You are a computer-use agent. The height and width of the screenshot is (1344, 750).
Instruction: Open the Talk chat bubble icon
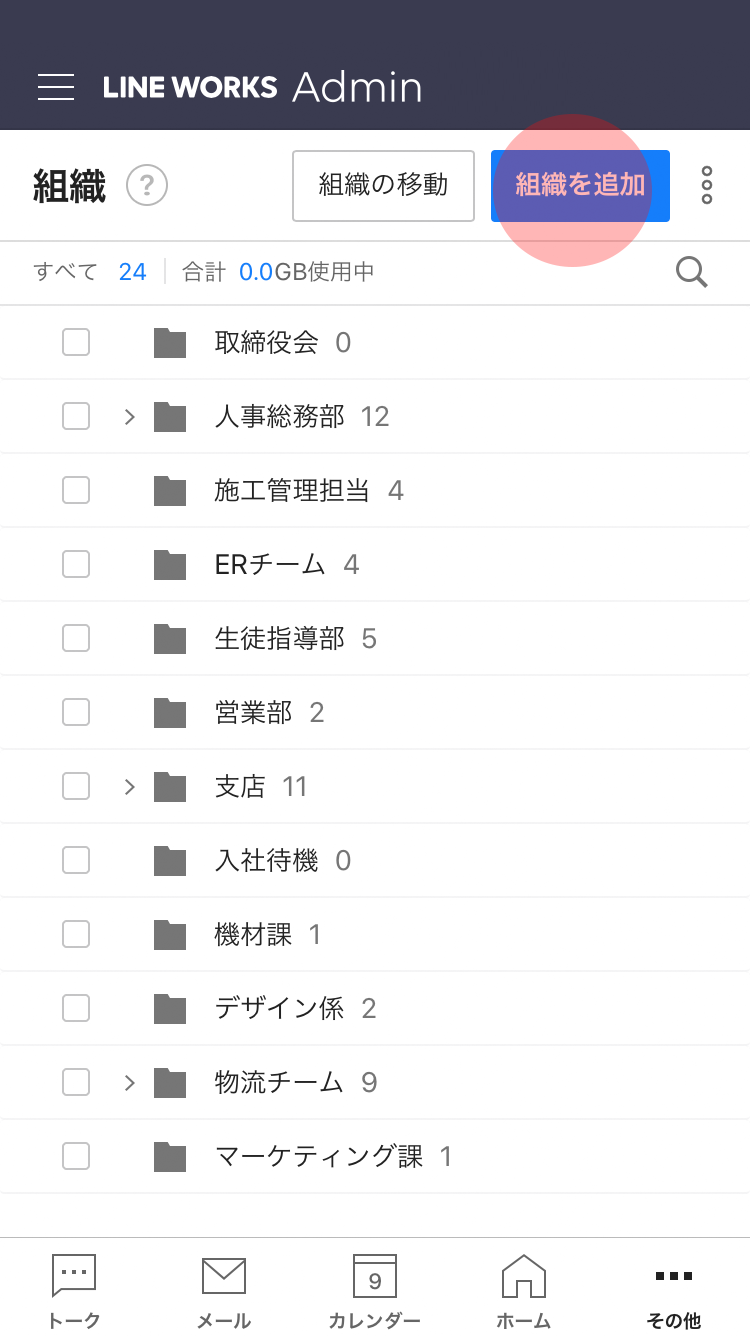point(74,1277)
